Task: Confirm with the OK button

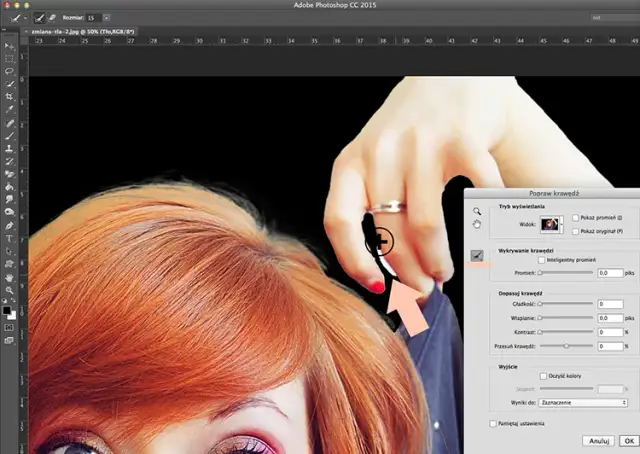Action: 629,441
